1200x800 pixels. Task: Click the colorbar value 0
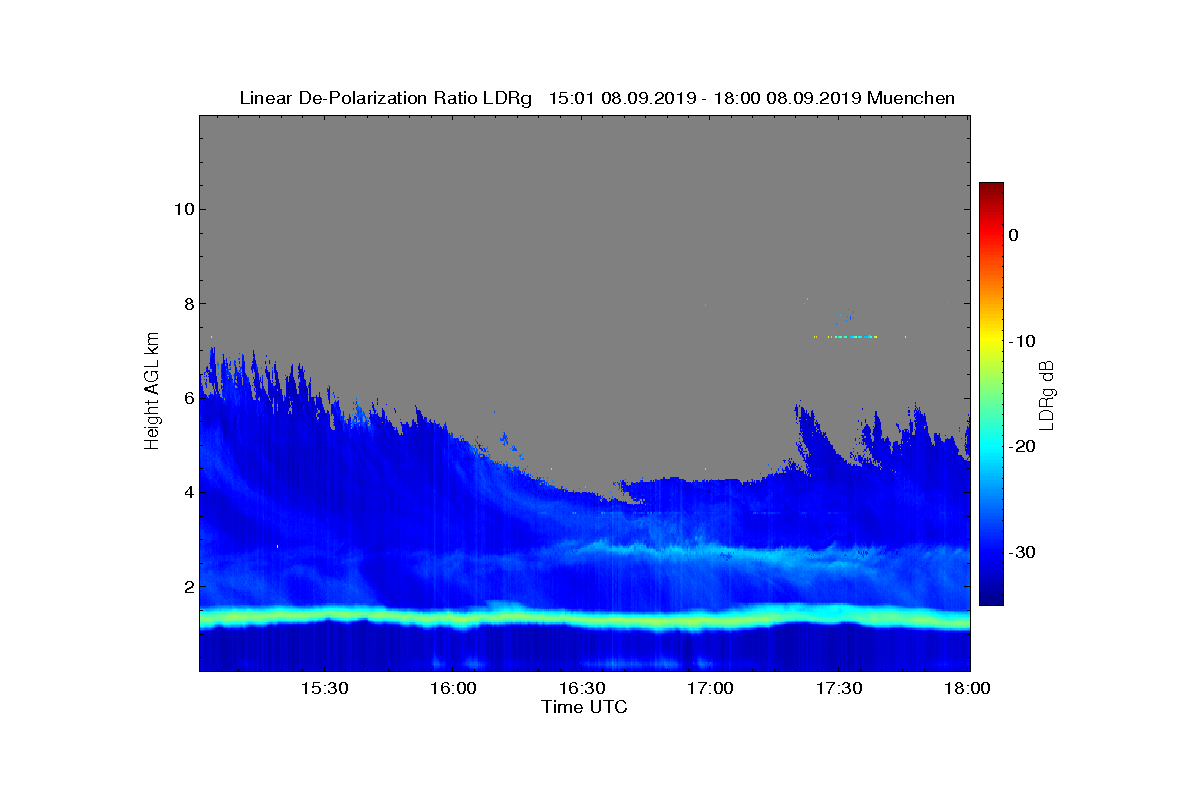point(1013,235)
